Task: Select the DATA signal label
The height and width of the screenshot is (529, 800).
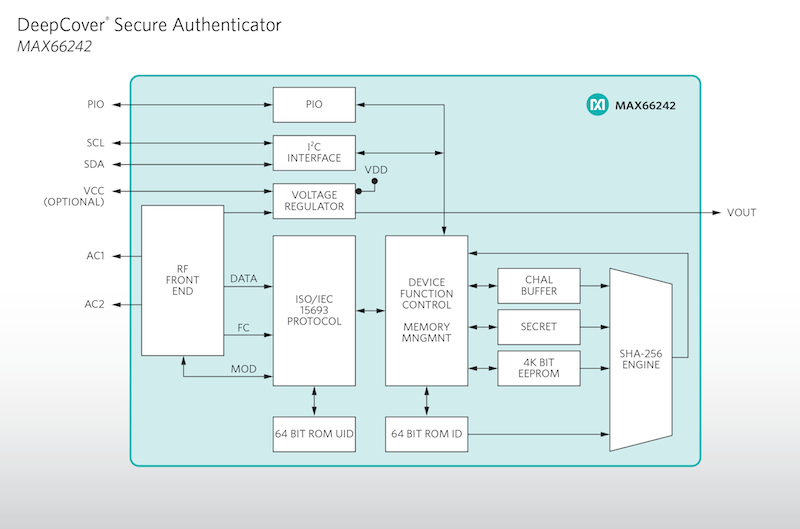Action: (x=243, y=279)
